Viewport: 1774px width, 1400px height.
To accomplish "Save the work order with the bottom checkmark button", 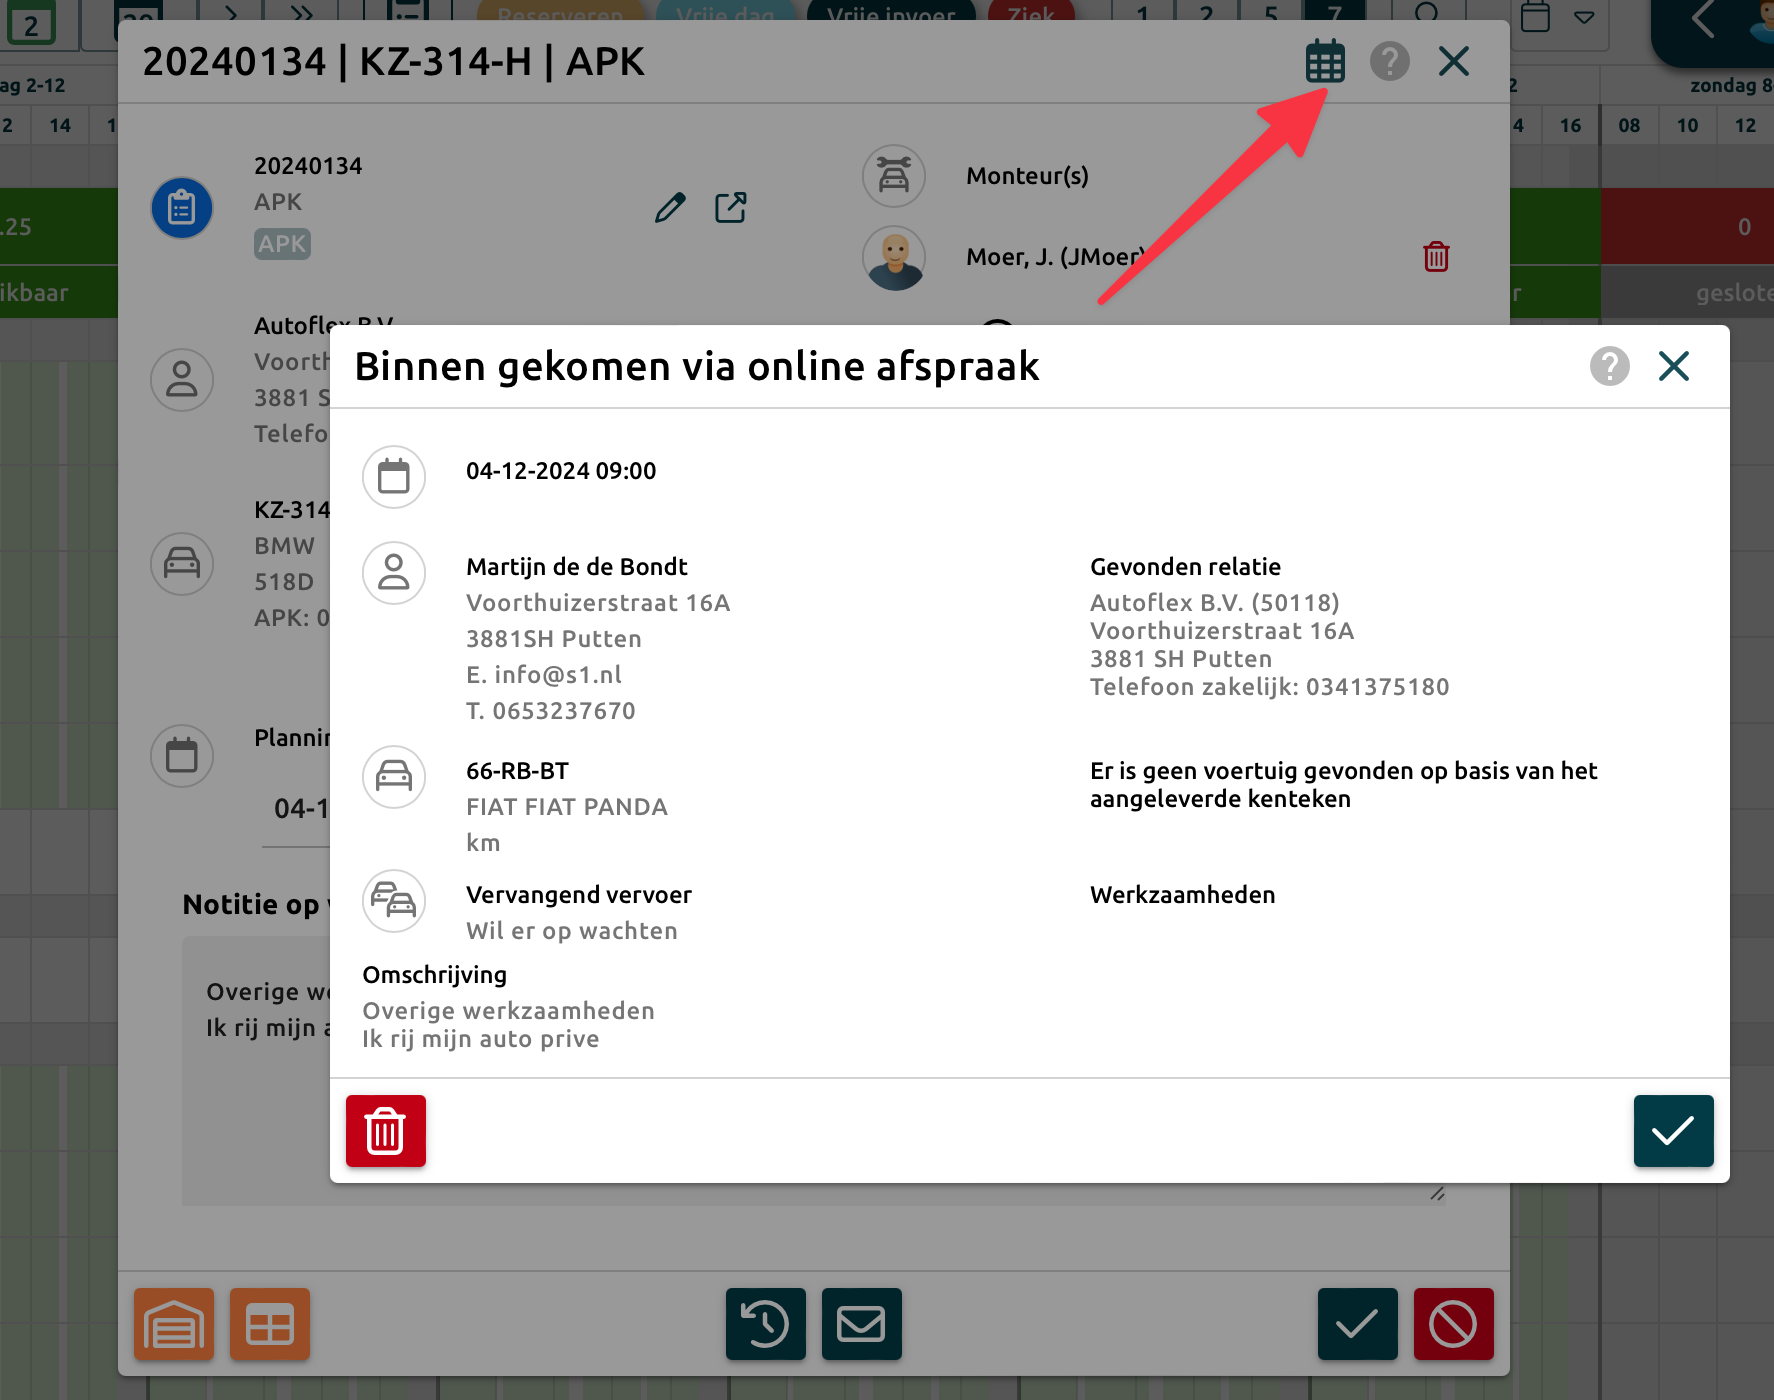I will (1357, 1324).
